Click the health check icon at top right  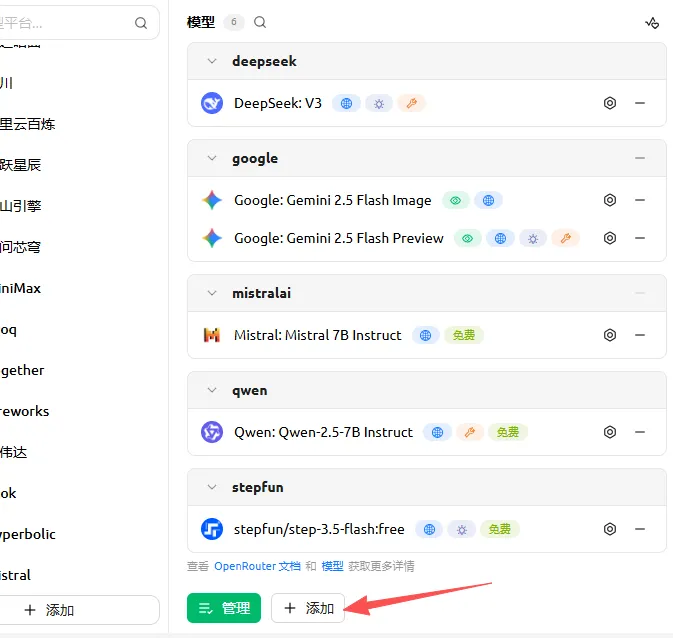click(x=652, y=23)
